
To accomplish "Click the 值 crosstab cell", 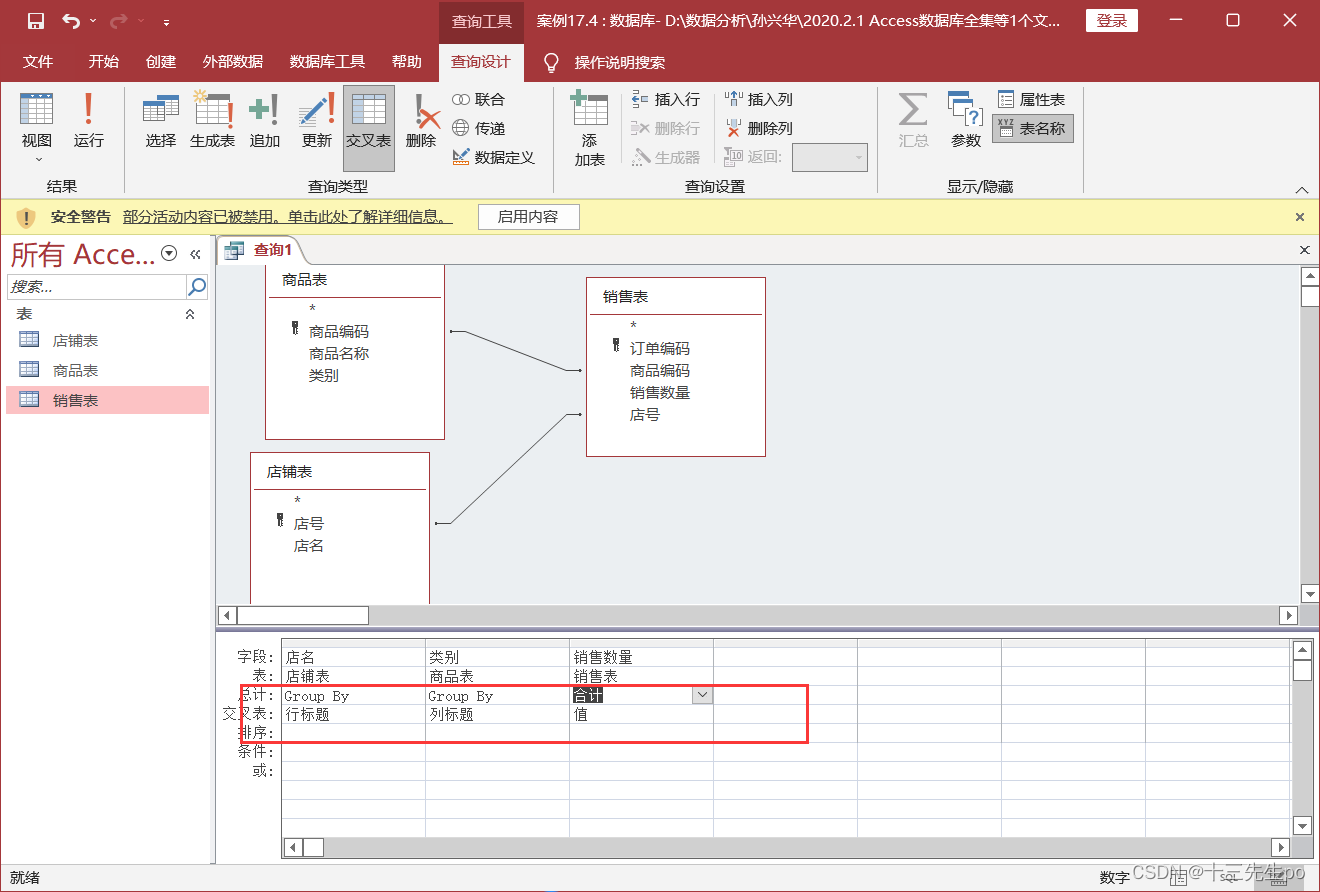I will [641, 714].
